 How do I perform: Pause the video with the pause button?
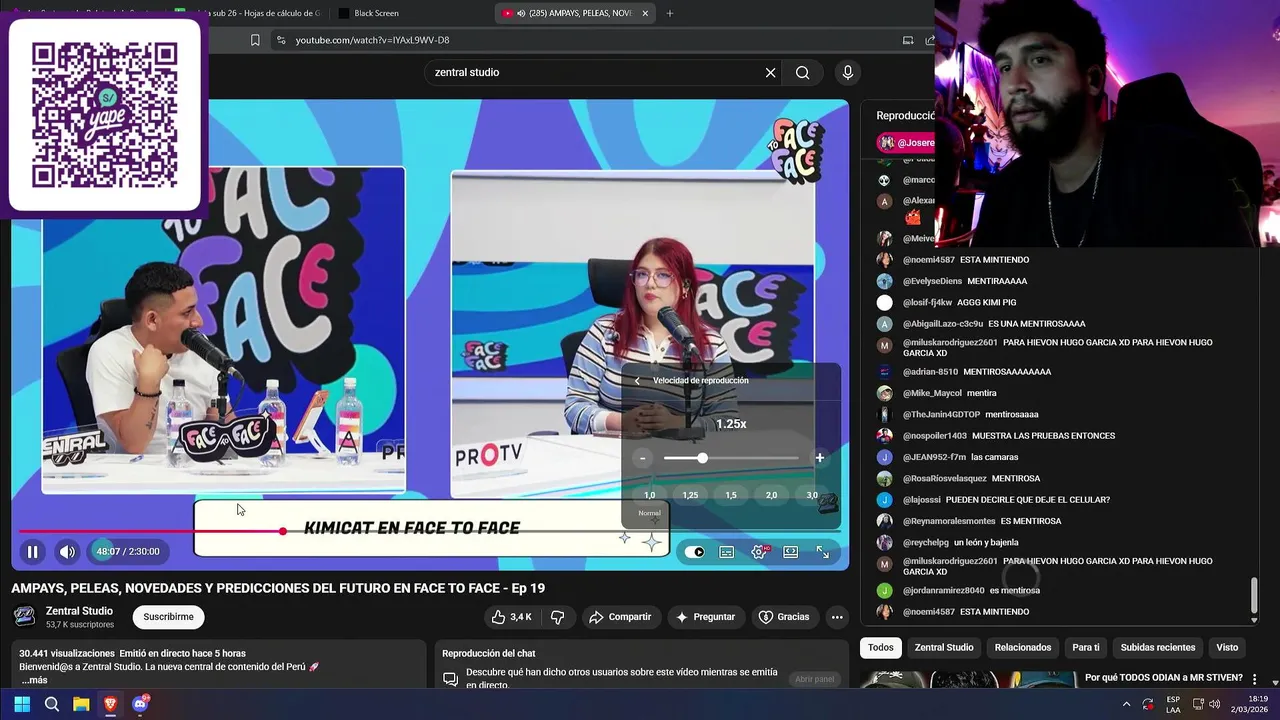click(x=32, y=551)
